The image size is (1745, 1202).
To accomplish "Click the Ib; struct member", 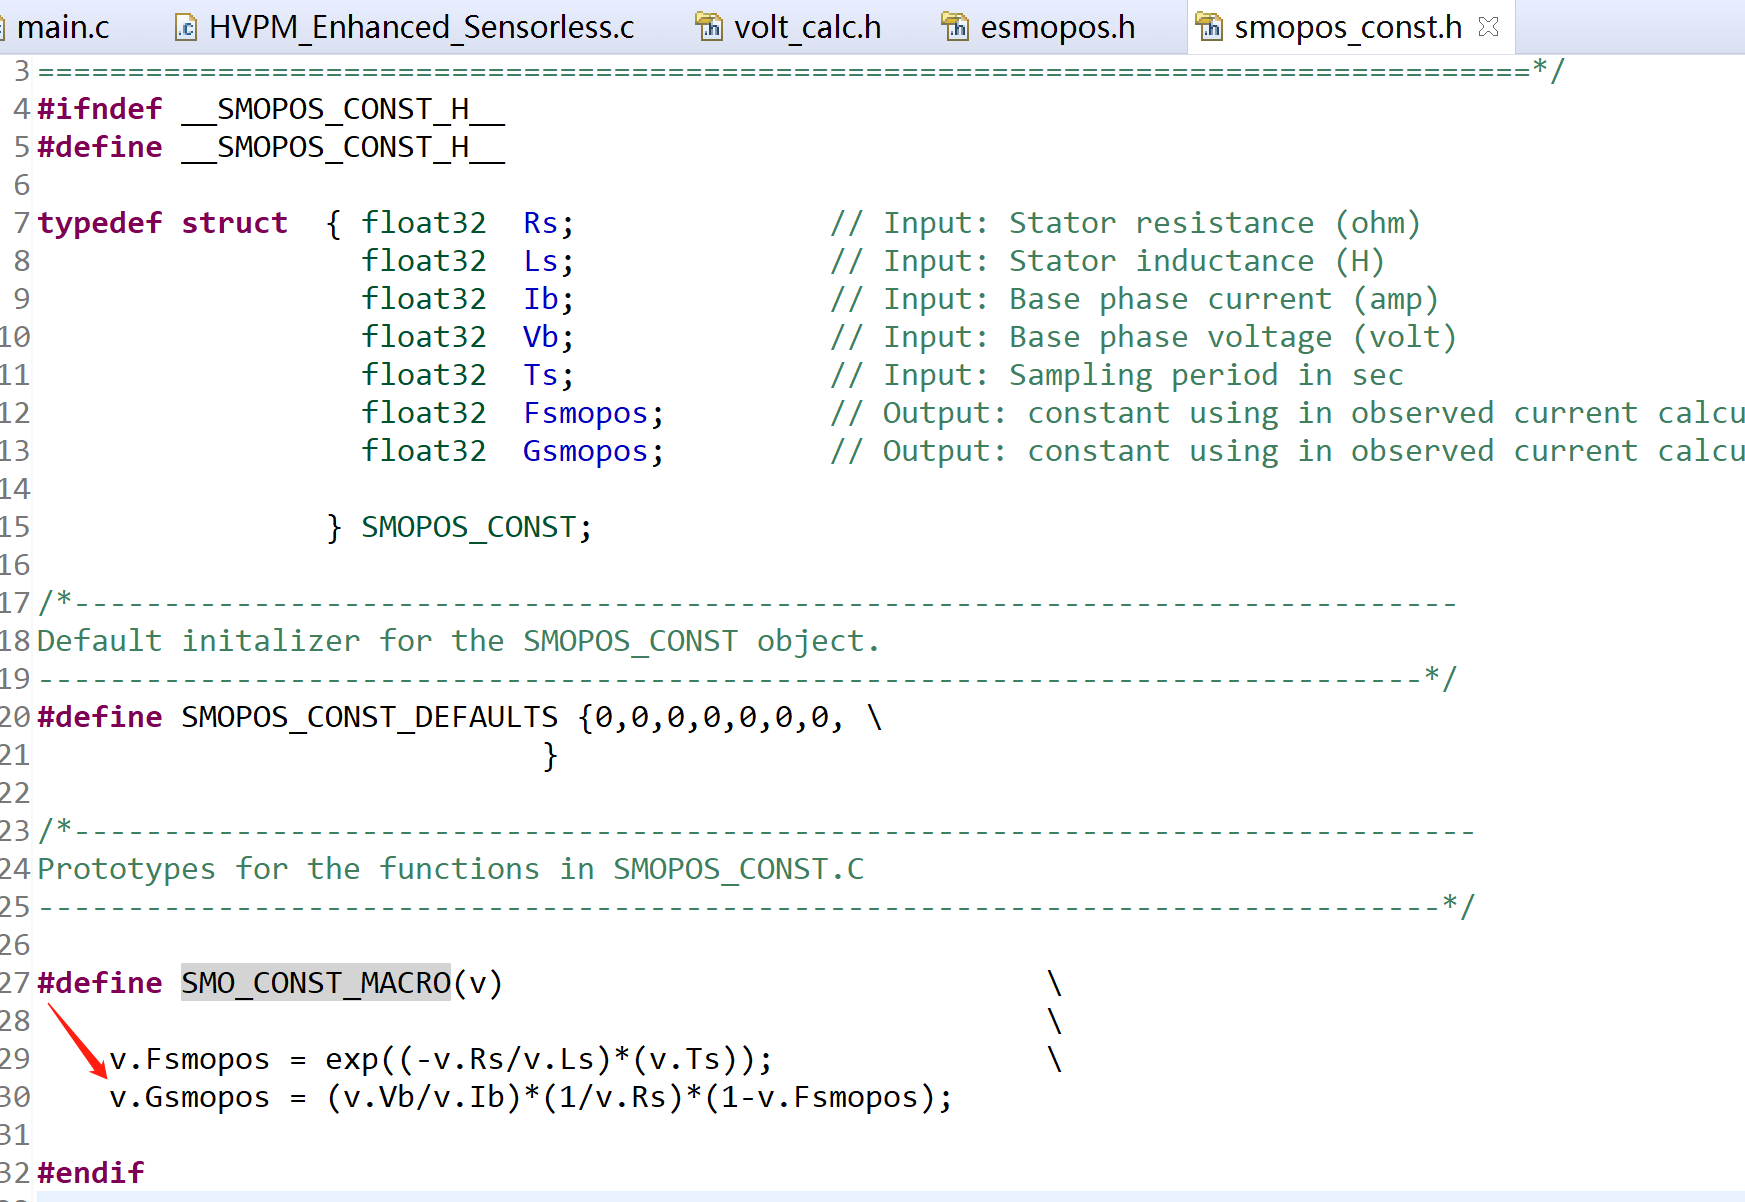I will [548, 299].
